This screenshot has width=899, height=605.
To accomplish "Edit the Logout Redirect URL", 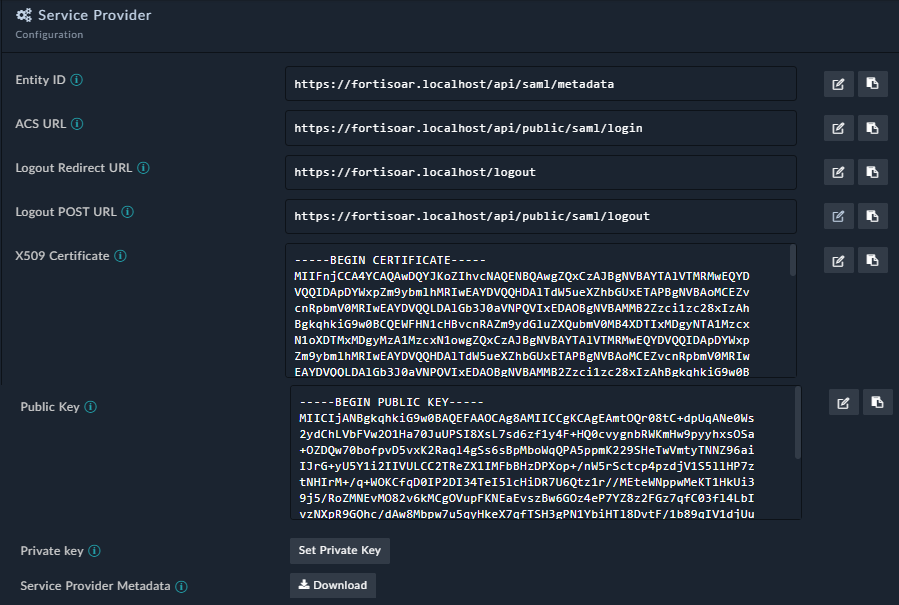I will pyautogui.click(x=839, y=172).
